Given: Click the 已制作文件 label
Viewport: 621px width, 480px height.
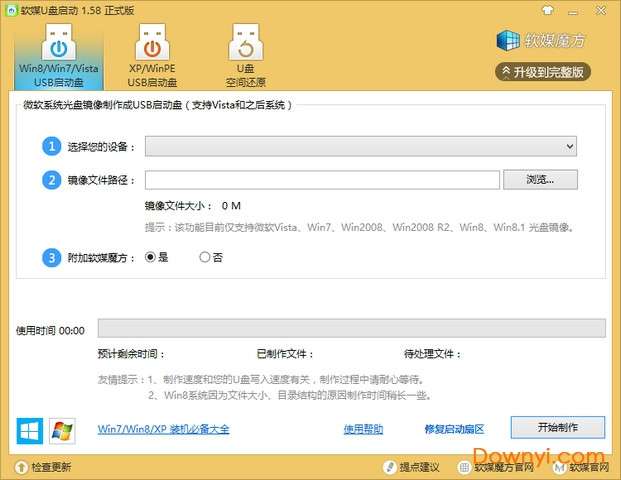Looking at the screenshot, I should coord(285,354).
